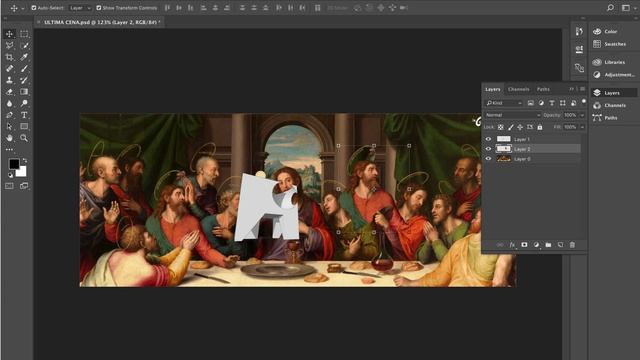Open the Auto-Select Layer dropdown
This screenshot has height=360, width=640.
(x=80, y=8)
